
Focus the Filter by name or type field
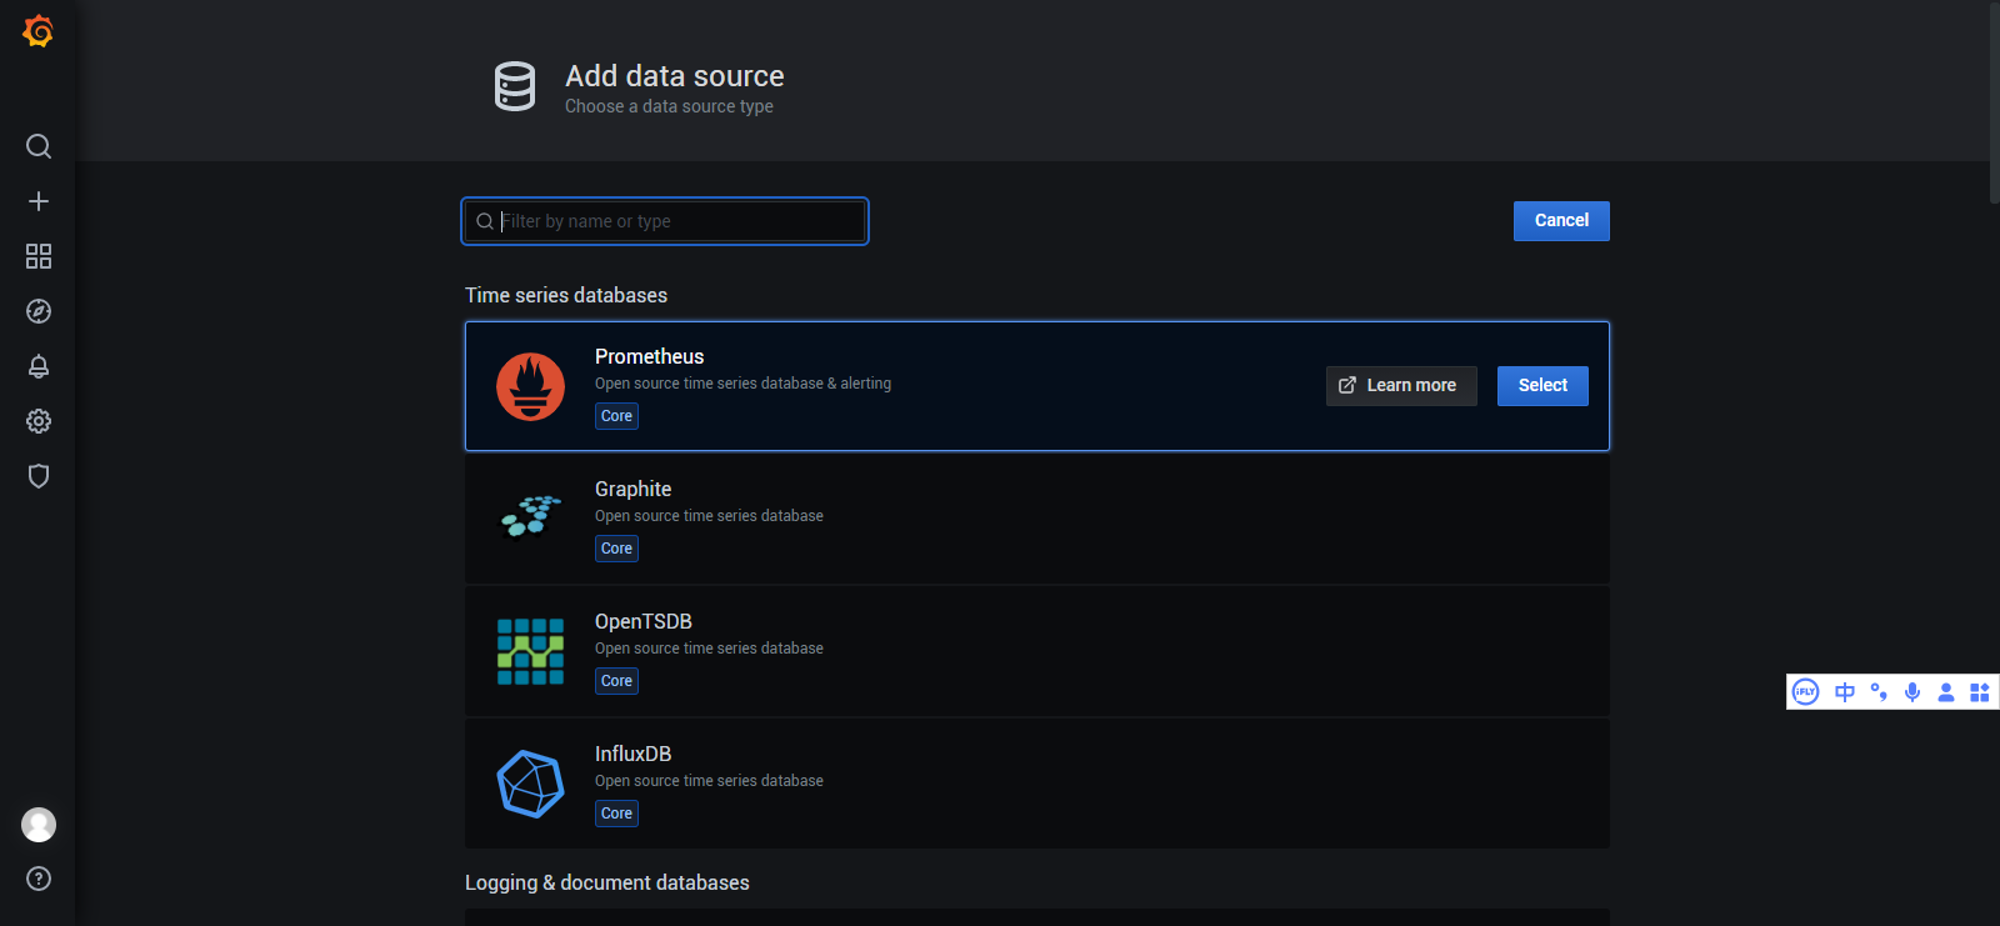pyautogui.click(x=665, y=221)
